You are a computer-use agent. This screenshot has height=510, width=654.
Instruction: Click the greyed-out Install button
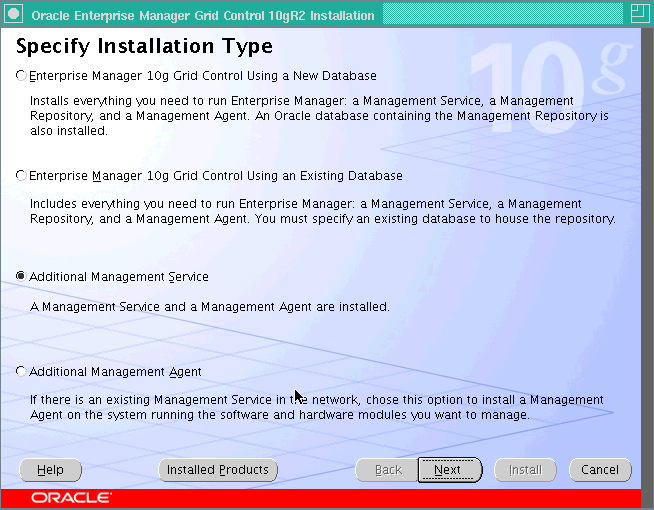(x=525, y=470)
